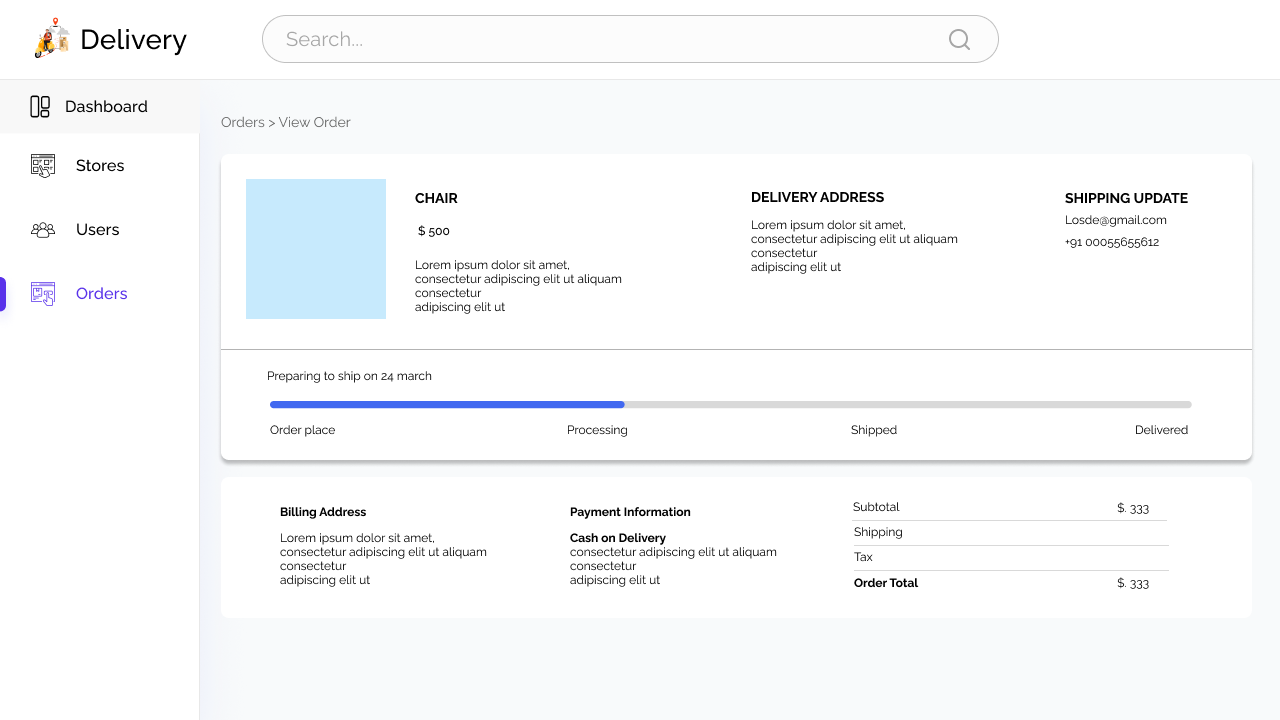Select the Orders menu label
The image size is (1280, 720).
pyautogui.click(x=101, y=294)
